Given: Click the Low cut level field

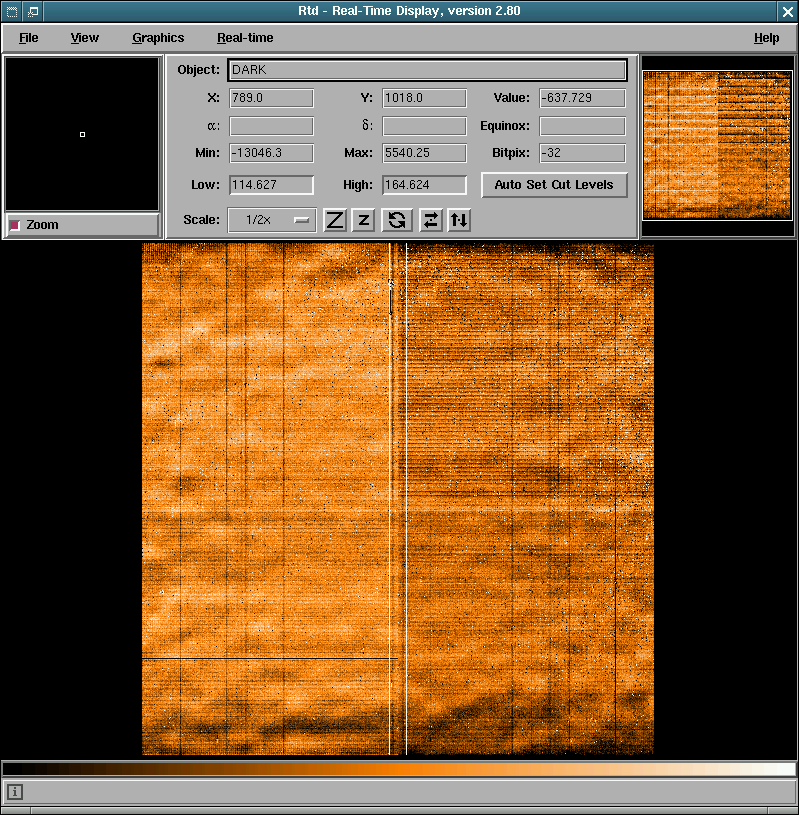Looking at the screenshot, I should 271,185.
